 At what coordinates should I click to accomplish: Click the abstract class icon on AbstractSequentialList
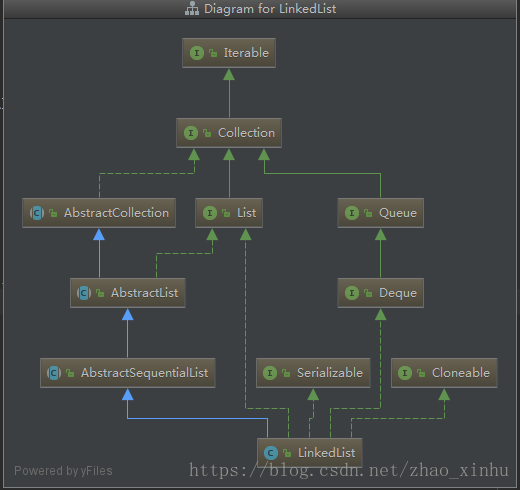(x=54, y=373)
